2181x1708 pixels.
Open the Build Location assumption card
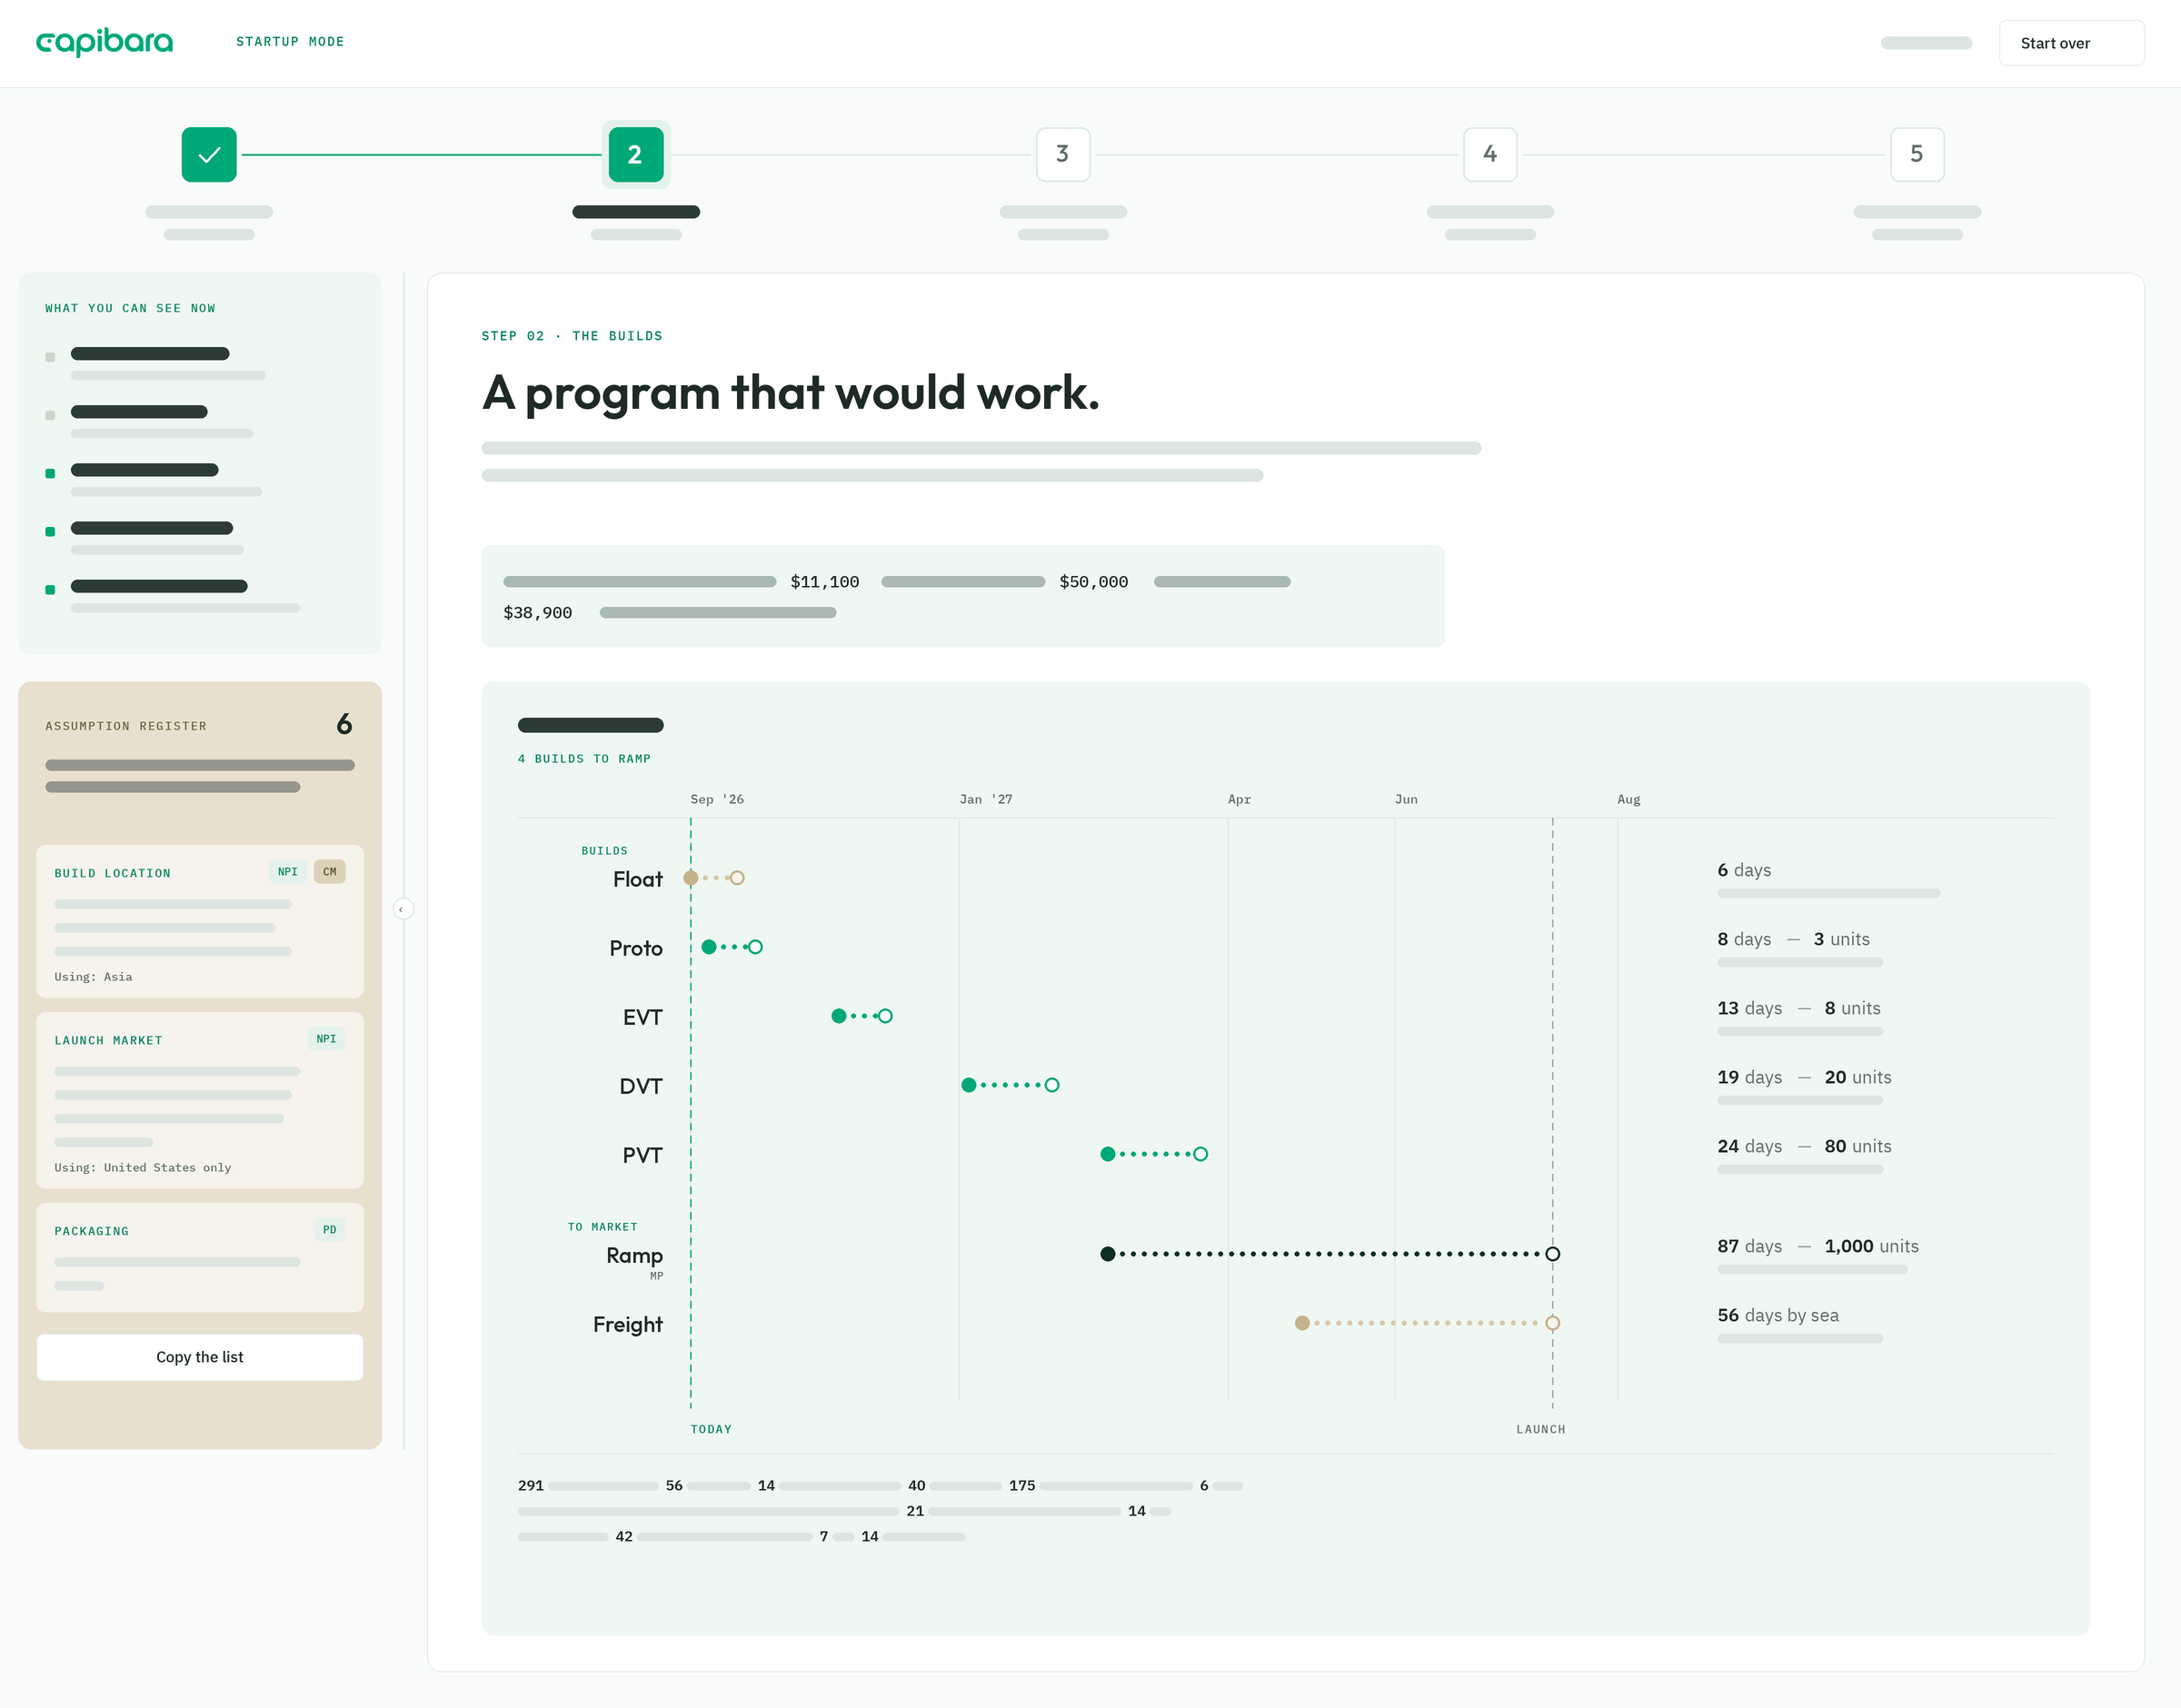pos(200,921)
